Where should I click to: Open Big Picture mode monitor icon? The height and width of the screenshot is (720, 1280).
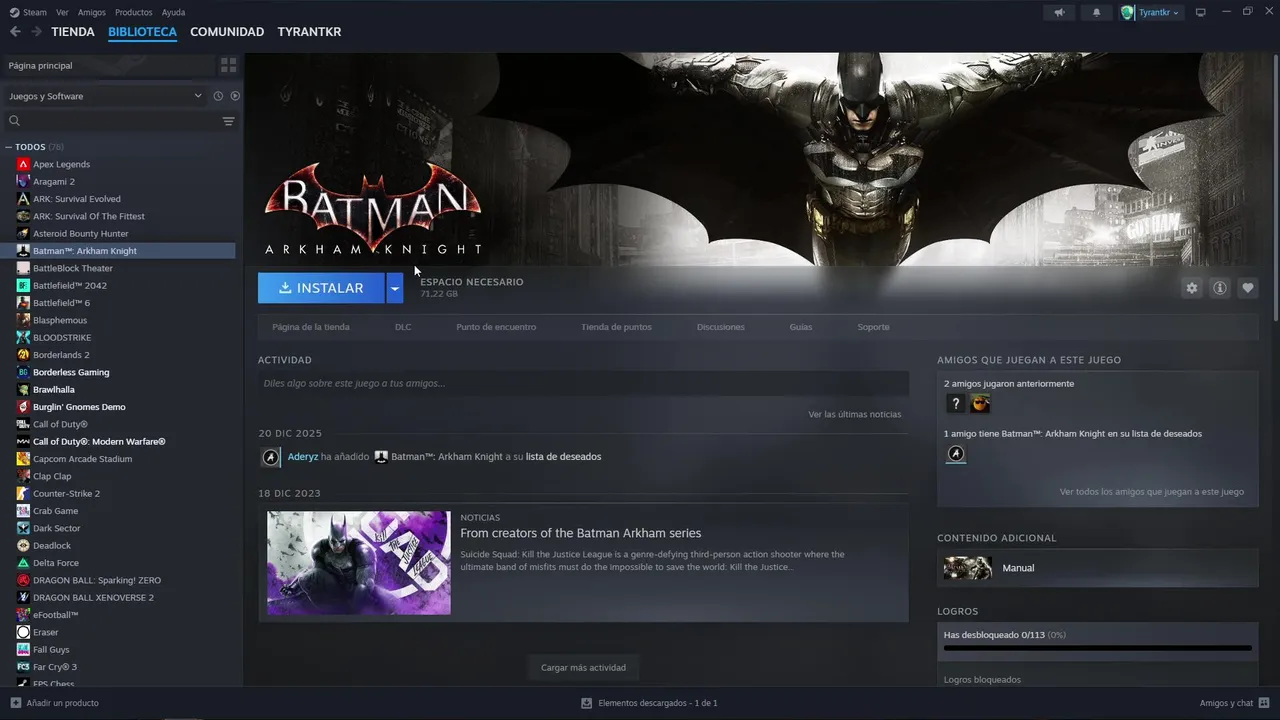(x=1201, y=12)
